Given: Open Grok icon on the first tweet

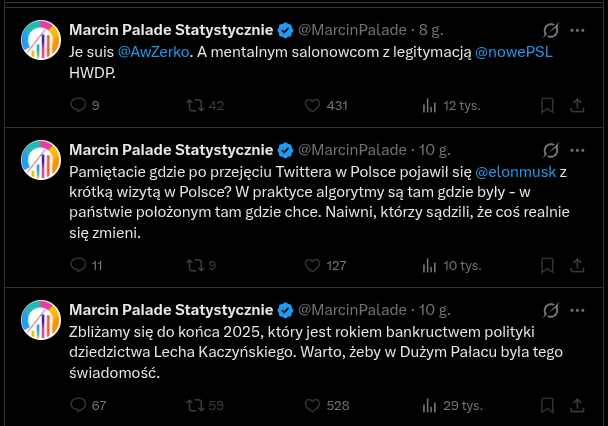Looking at the screenshot, I should [x=550, y=30].
